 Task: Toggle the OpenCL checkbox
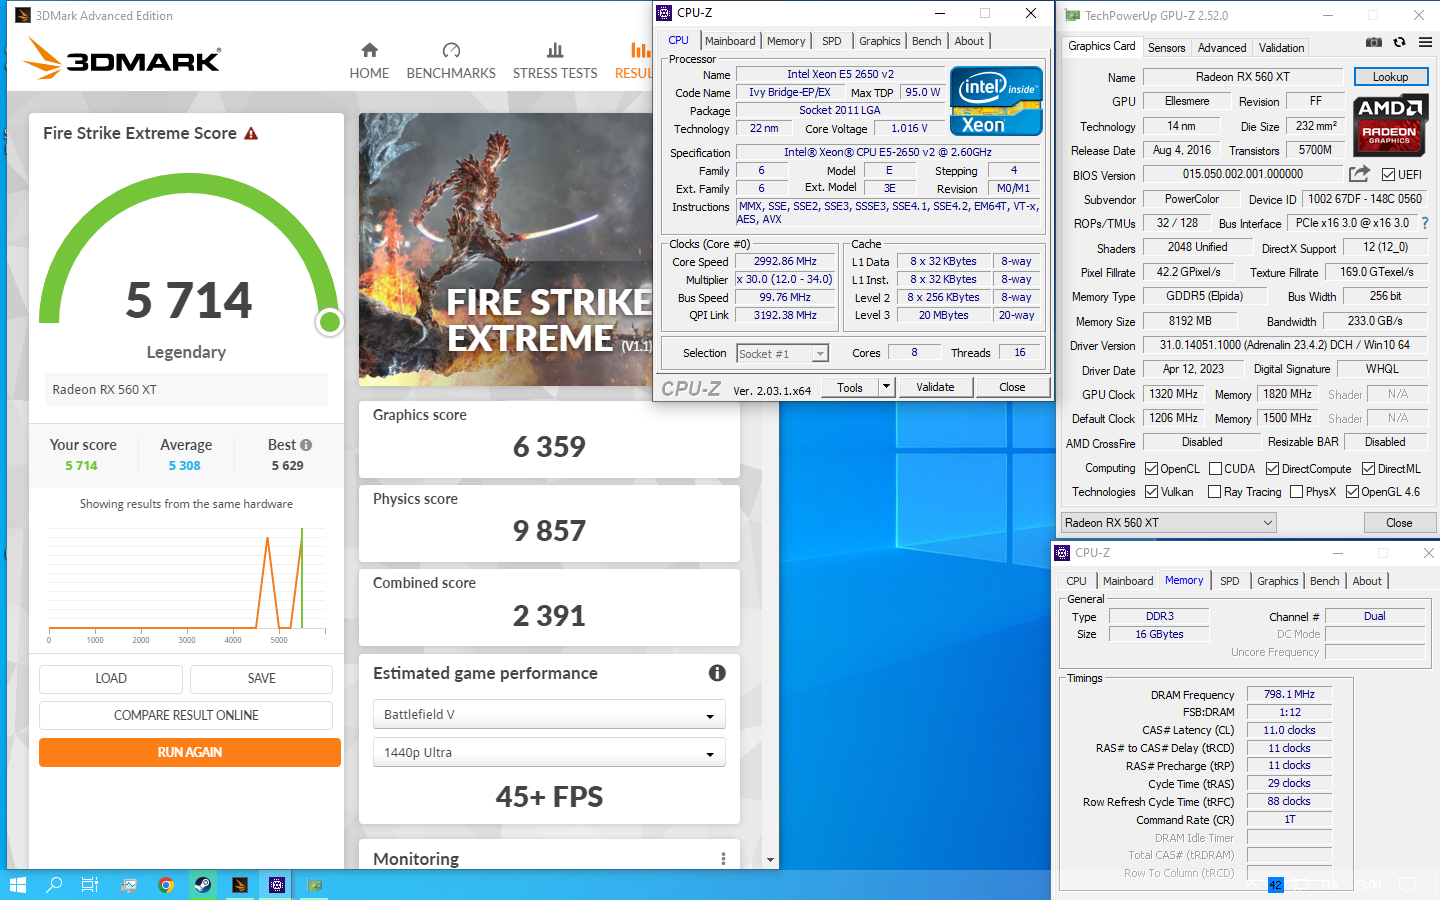pyautogui.click(x=1152, y=468)
